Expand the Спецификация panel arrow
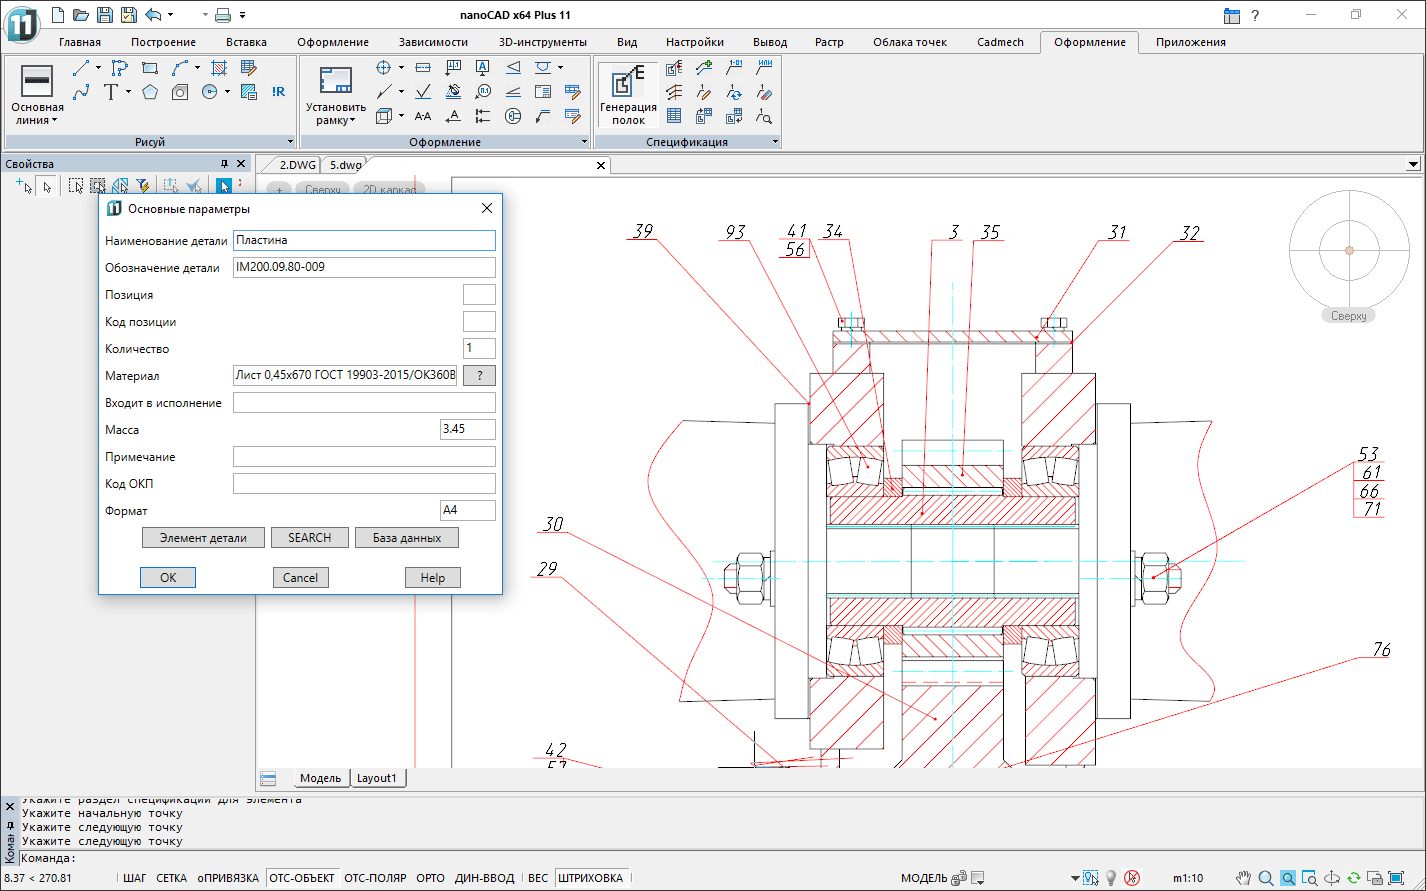The width and height of the screenshot is (1426, 891). pyautogui.click(x=775, y=142)
